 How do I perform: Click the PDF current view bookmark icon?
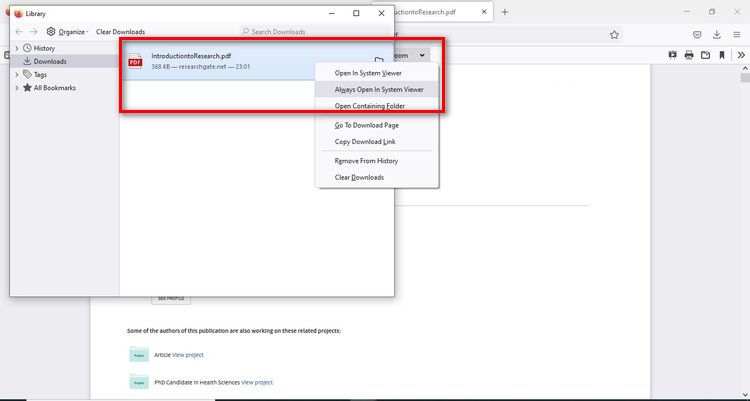[722, 55]
